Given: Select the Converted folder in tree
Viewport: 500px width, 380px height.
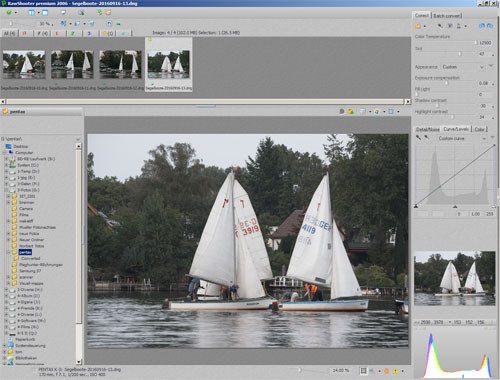Looking at the screenshot, I should [x=30, y=258].
